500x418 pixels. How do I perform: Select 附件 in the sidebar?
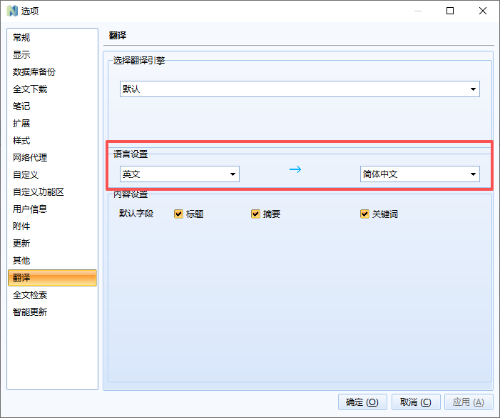click(52, 226)
